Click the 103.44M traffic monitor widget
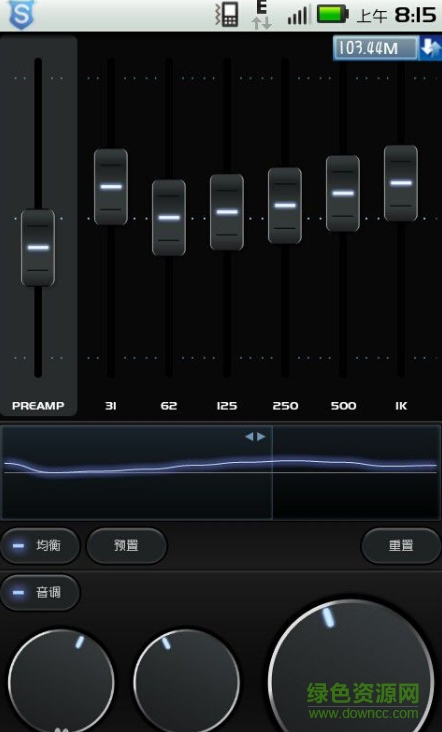This screenshot has width=442, height=732. pyautogui.click(x=375, y=48)
